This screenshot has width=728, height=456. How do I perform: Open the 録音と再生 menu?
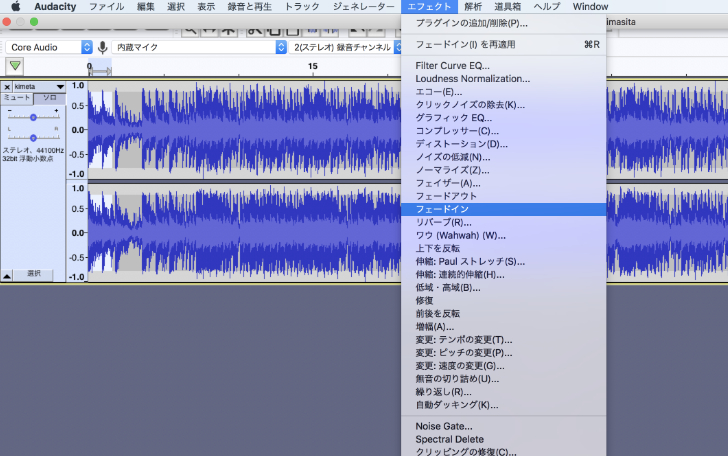click(249, 7)
